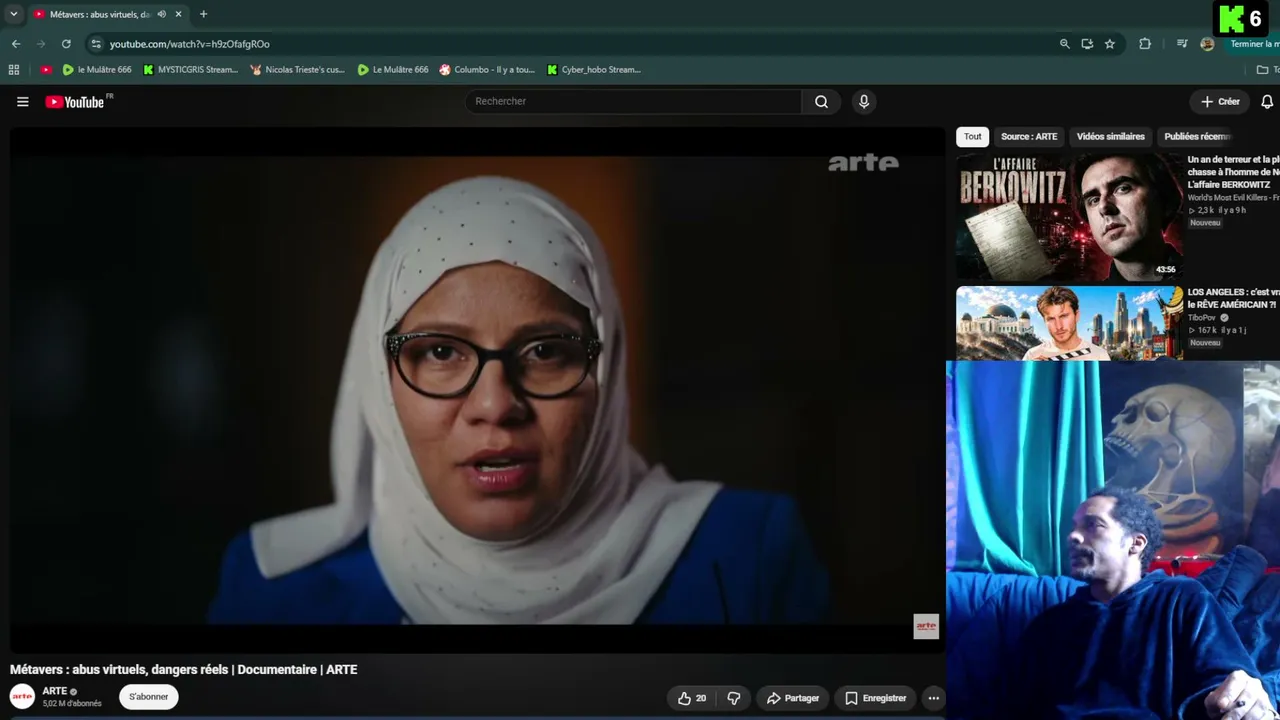Select the Tout filter chip
Image resolution: width=1280 pixels, height=720 pixels.
click(x=972, y=137)
